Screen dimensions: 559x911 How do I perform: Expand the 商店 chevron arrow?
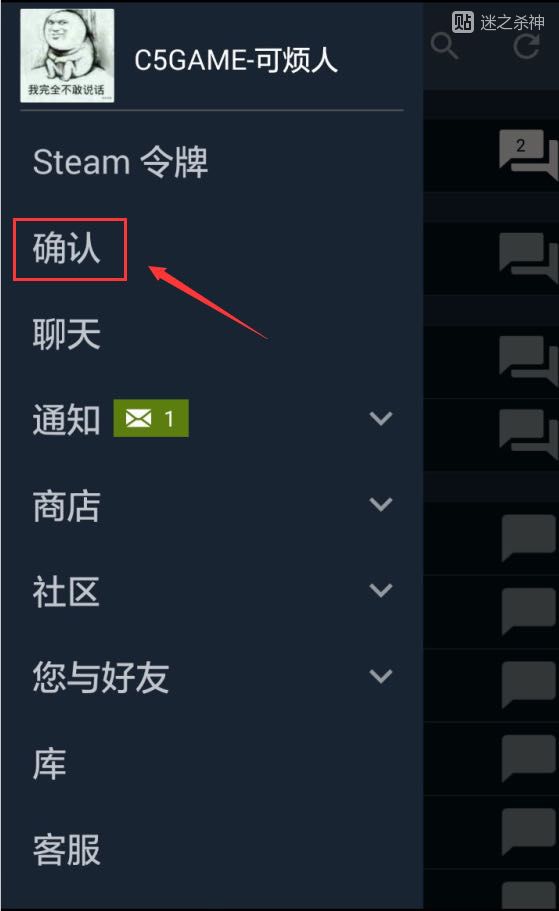coord(381,504)
